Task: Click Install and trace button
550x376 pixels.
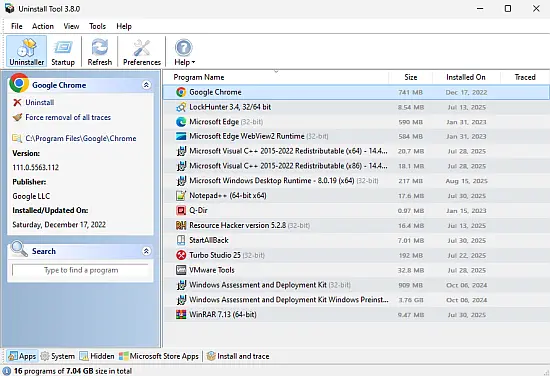Action: [238, 356]
